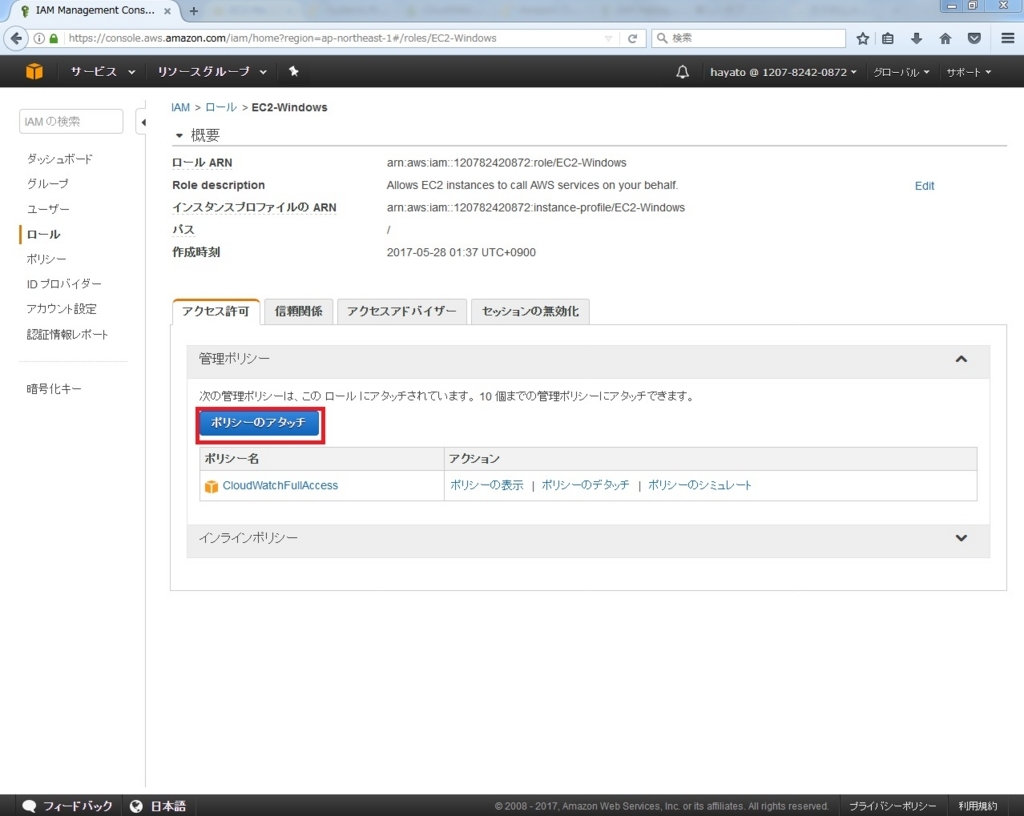The image size is (1024, 816).
Task: Click the browser home icon
Action: 945,39
